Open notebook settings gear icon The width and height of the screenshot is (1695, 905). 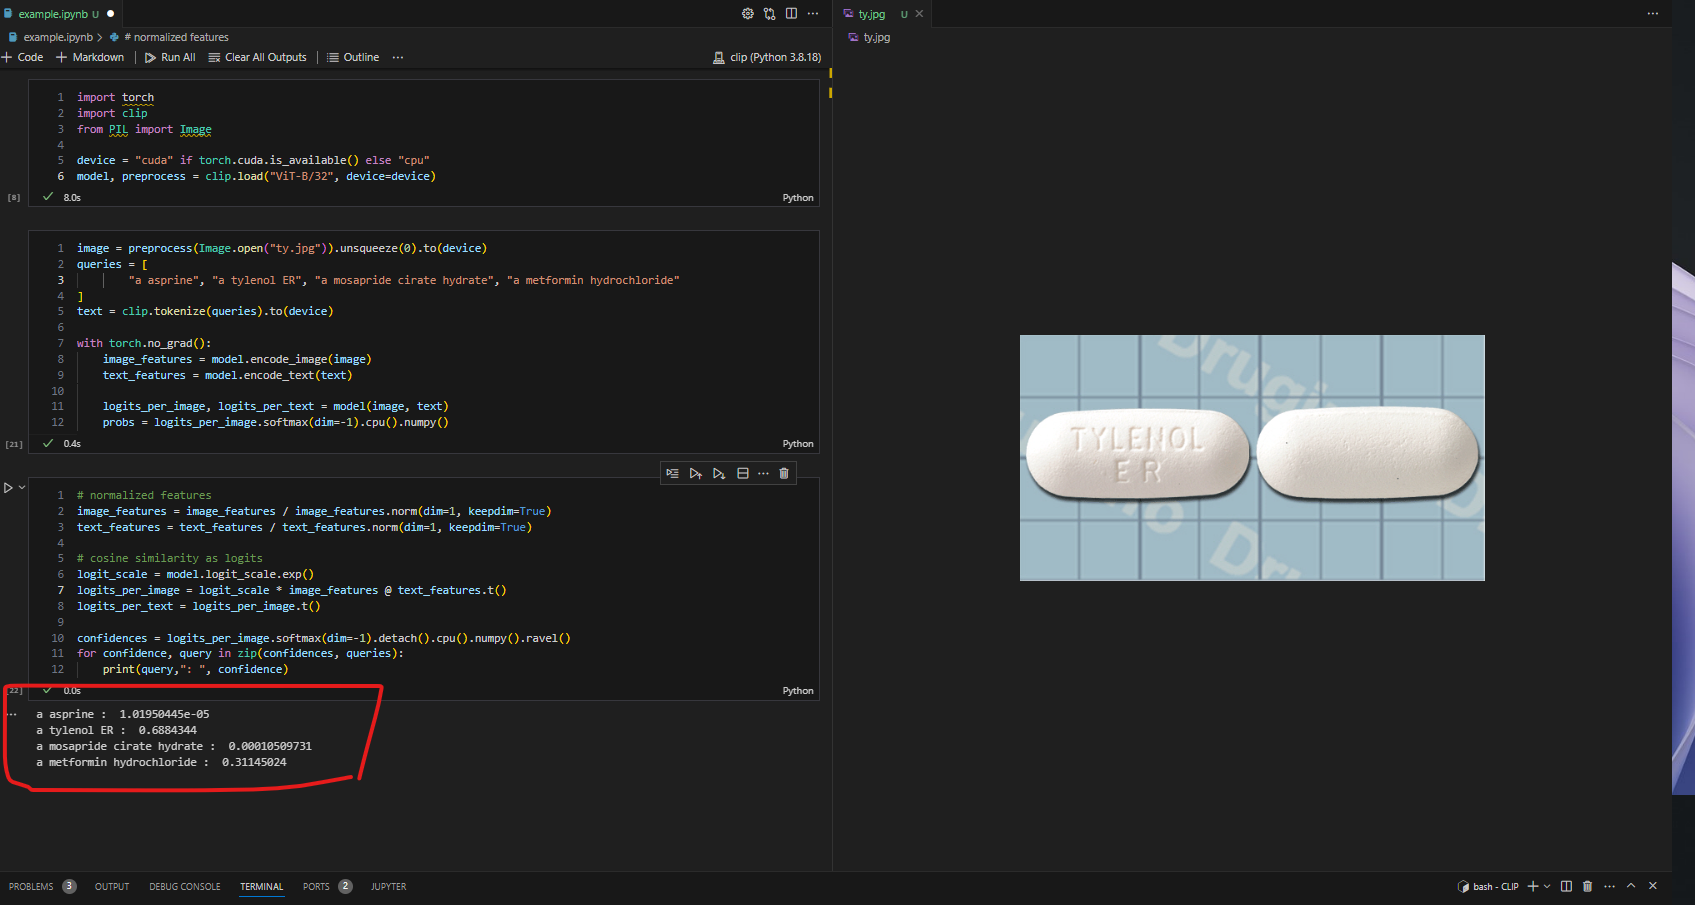coord(747,14)
